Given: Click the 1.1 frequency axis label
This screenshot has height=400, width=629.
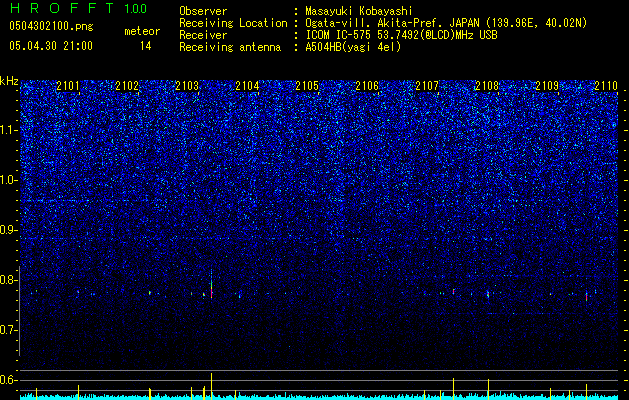Looking at the screenshot, I should coord(8,130).
